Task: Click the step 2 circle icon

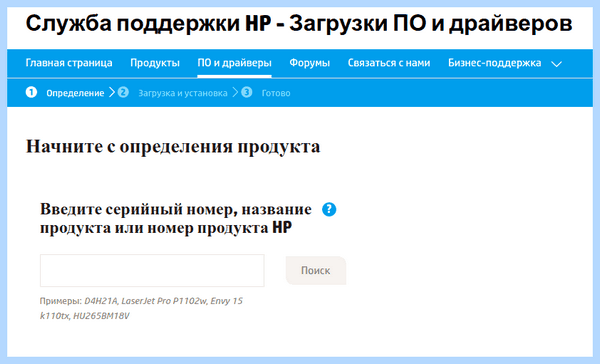Action: [123, 92]
